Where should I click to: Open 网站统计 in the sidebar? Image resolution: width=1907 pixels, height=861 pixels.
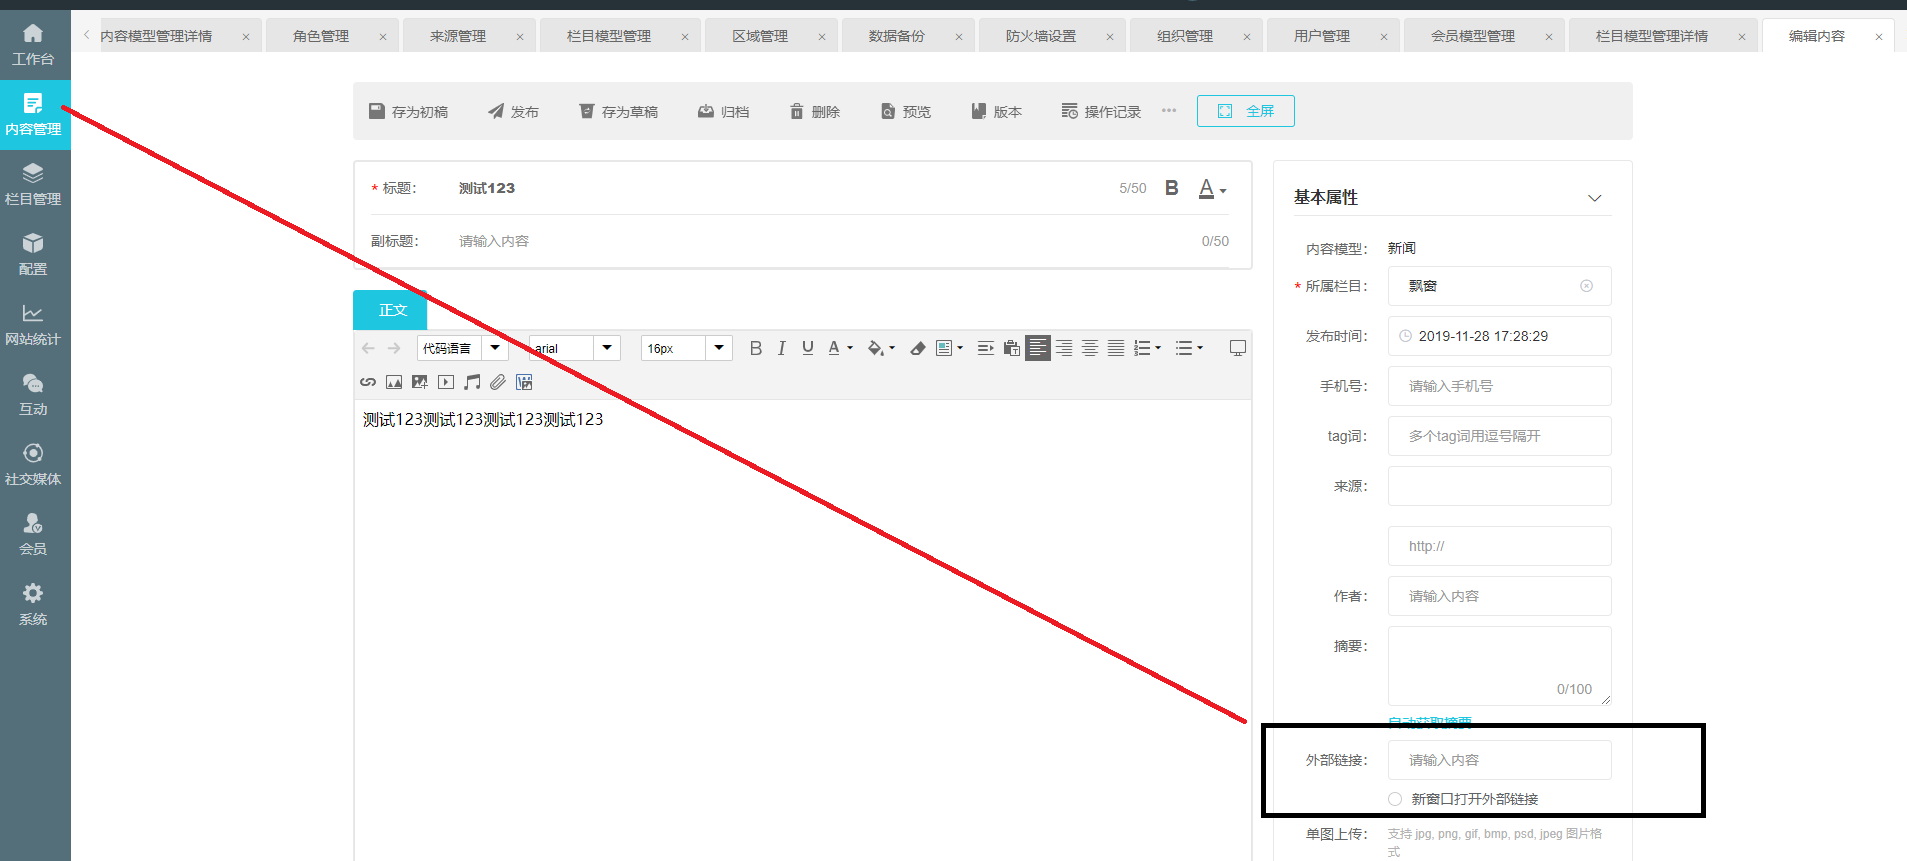33,325
